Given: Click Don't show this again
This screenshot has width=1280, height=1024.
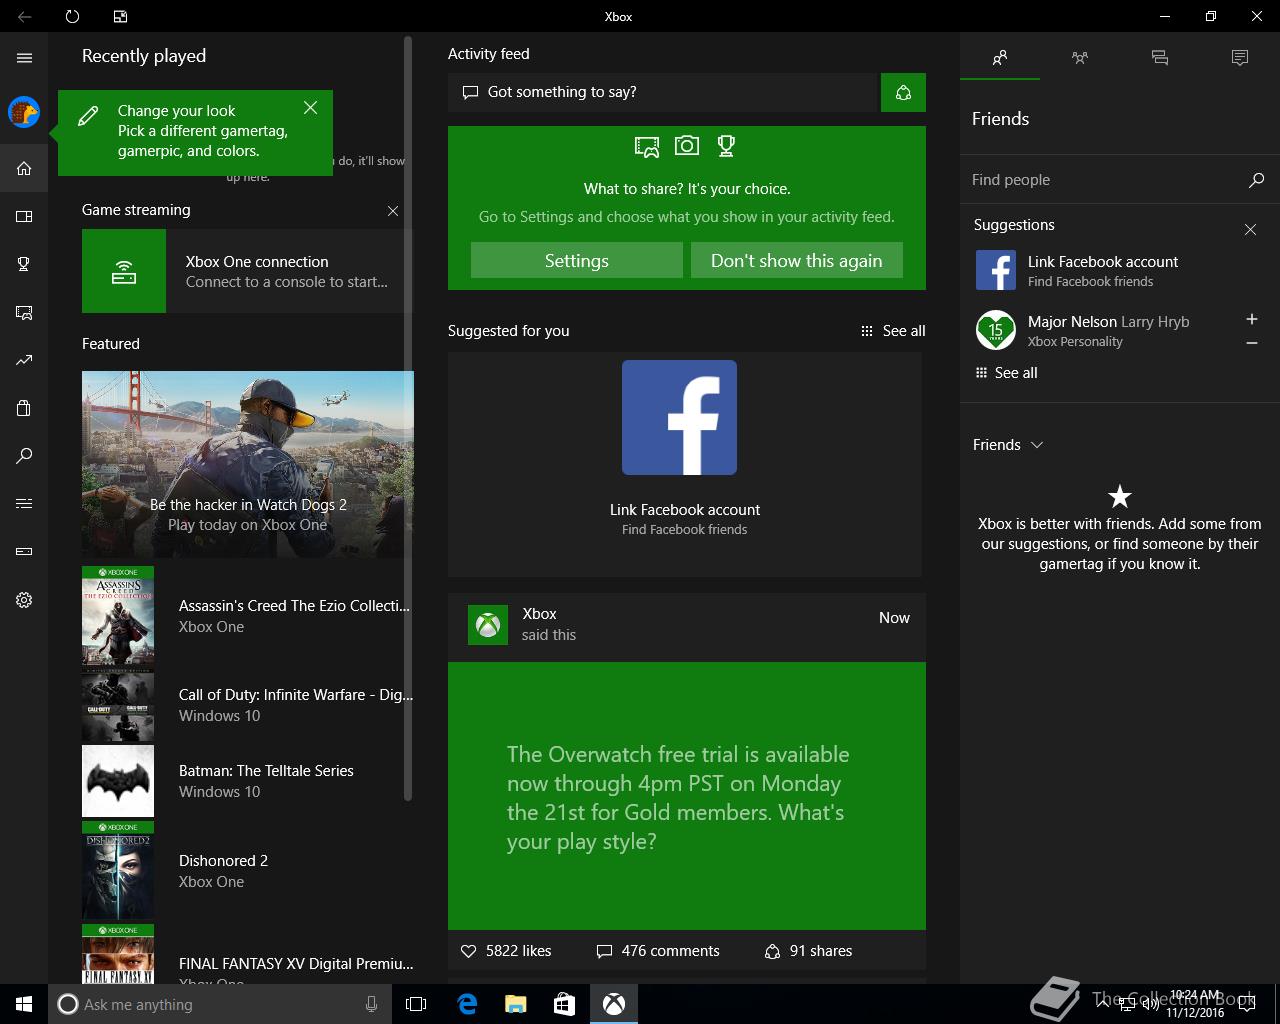Looking at the screenshot, I should pyautogui.click(x=797, y=261).
